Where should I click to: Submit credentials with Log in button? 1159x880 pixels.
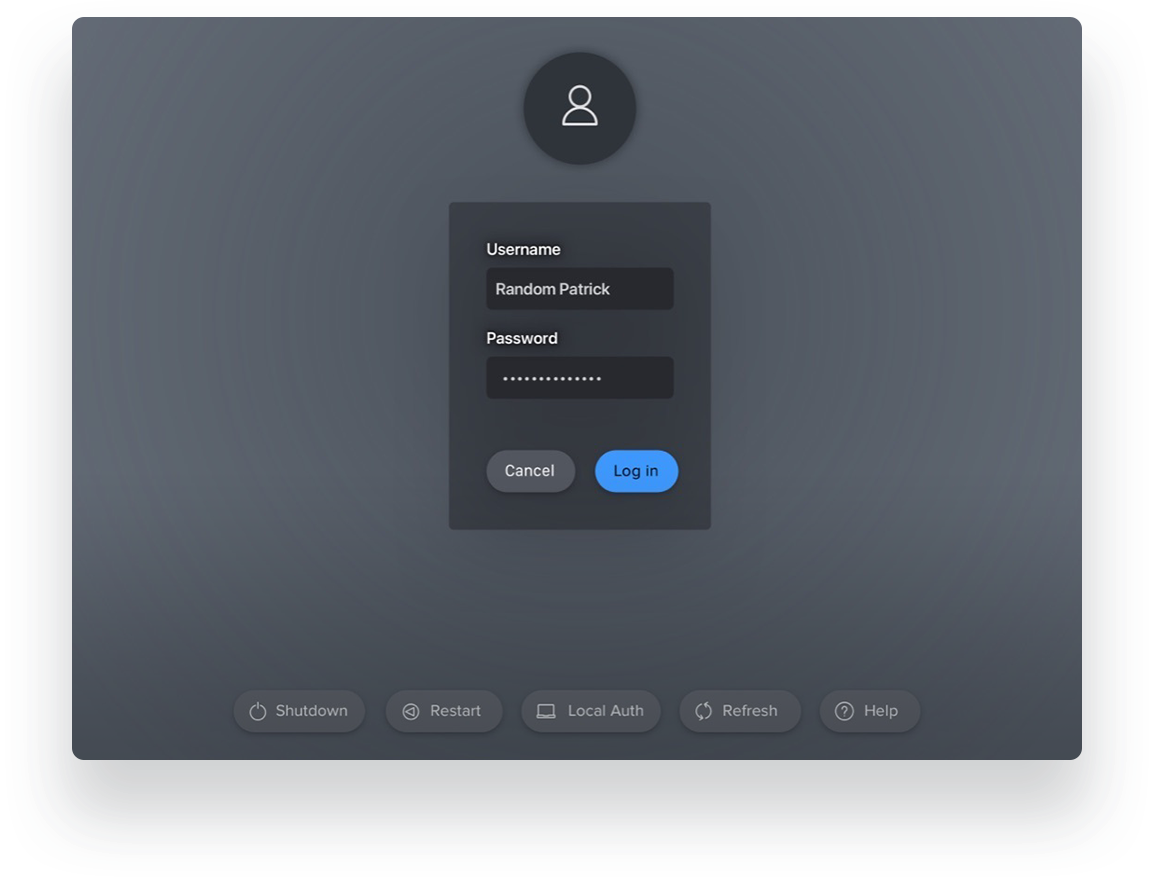click(636, 471)
